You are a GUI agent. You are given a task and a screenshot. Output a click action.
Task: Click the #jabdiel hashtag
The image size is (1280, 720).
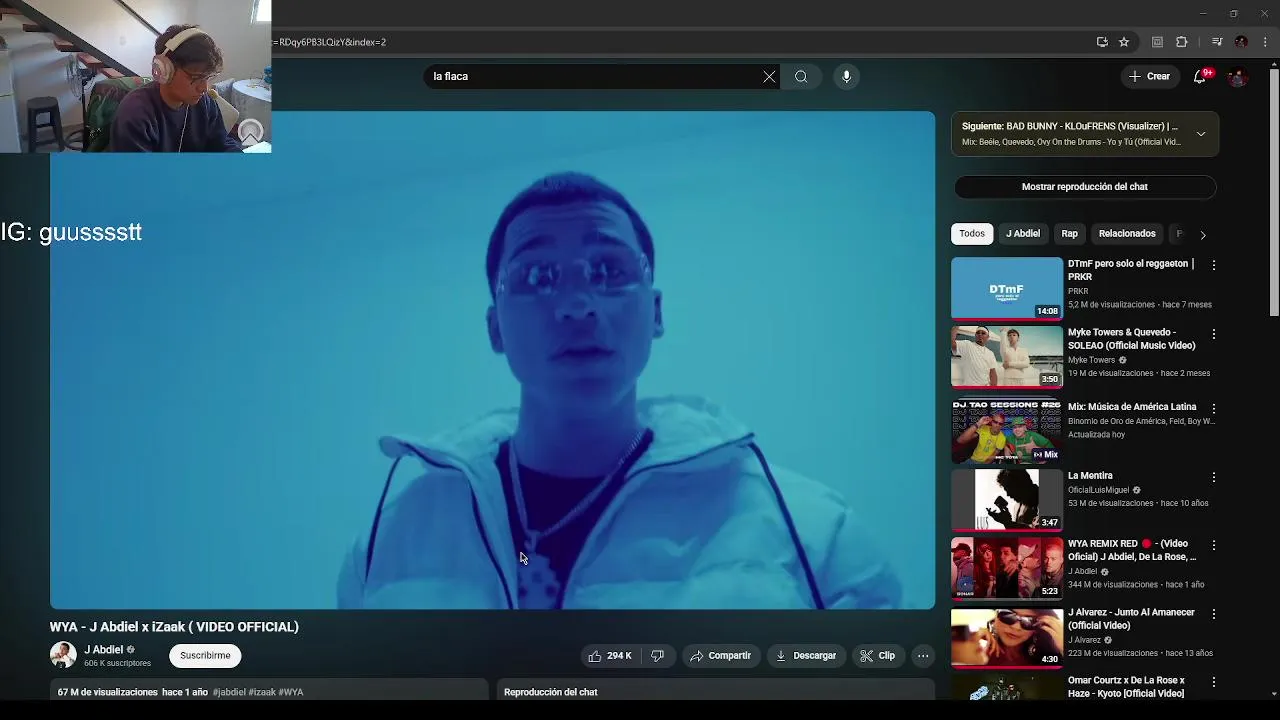pos(229,692)
